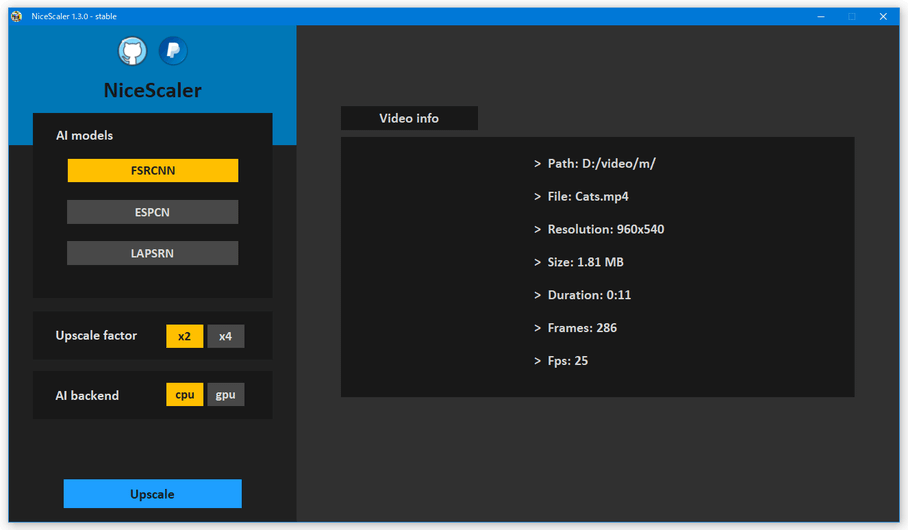Click the Upscale factor label
This screenshot has width=908, height=530.
96,335
